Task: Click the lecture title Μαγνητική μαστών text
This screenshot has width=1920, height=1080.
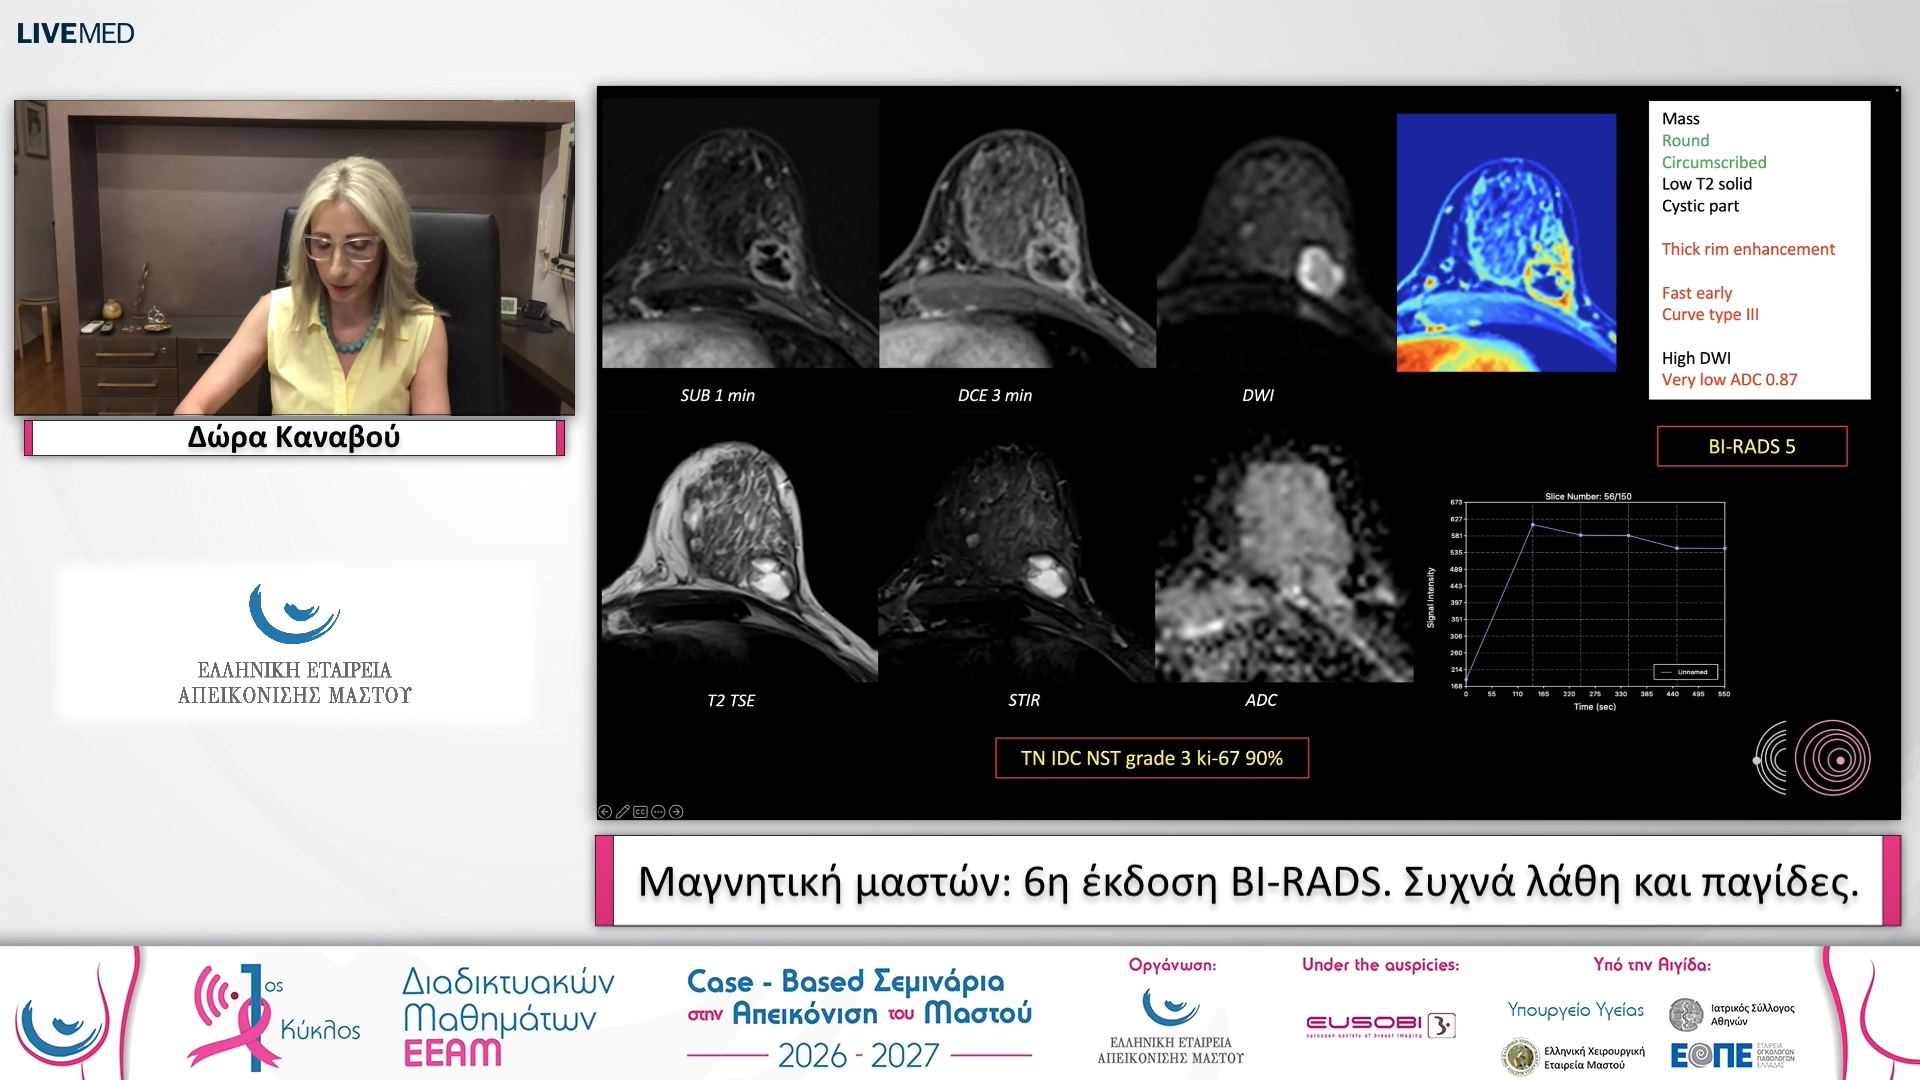Action: [1248, 882]
